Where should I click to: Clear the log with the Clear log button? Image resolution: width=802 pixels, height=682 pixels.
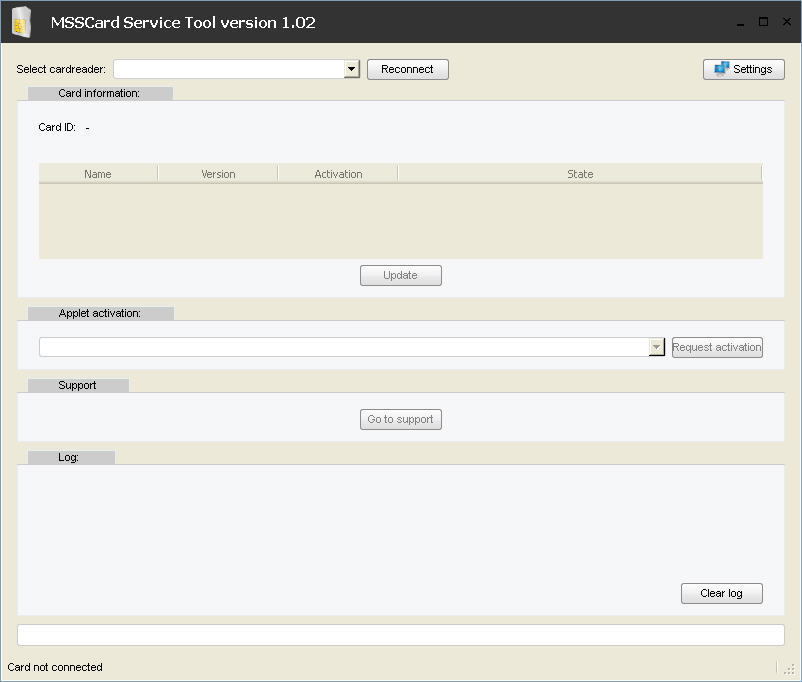[x=721, y=593]
